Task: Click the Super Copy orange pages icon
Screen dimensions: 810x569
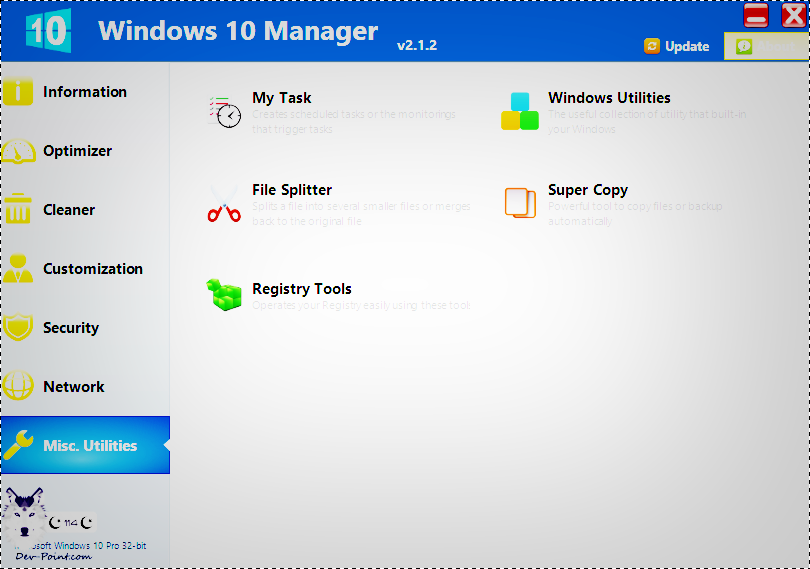Action: [x=520, y=203]
